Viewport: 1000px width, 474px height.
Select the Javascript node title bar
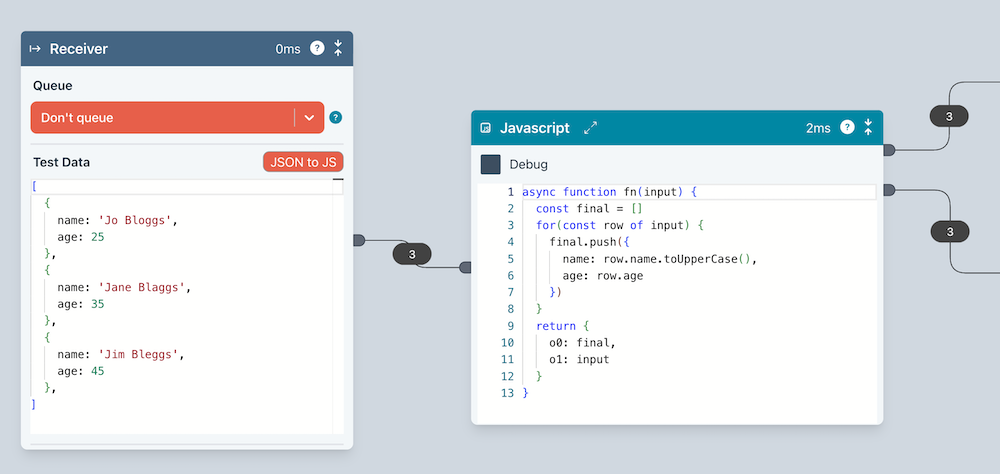tap(700, 128)
